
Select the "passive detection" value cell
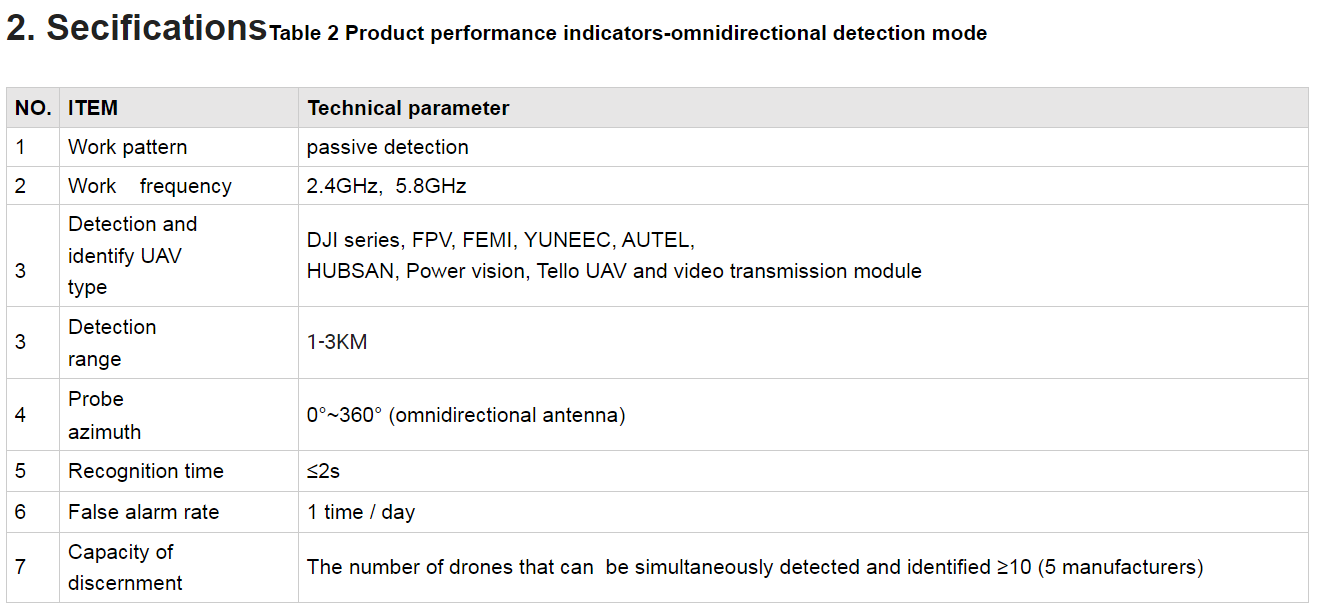click(388, 147)
